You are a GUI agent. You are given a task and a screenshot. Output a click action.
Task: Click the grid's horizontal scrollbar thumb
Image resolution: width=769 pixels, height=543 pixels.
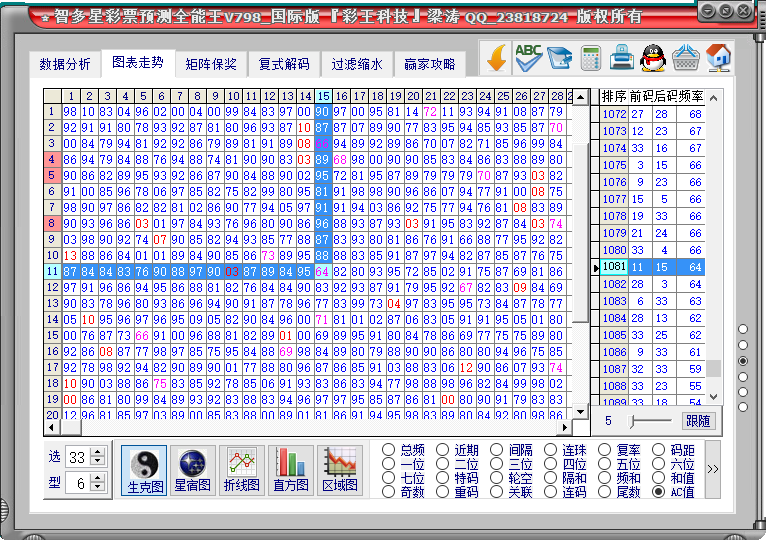(x=71, y=427)
